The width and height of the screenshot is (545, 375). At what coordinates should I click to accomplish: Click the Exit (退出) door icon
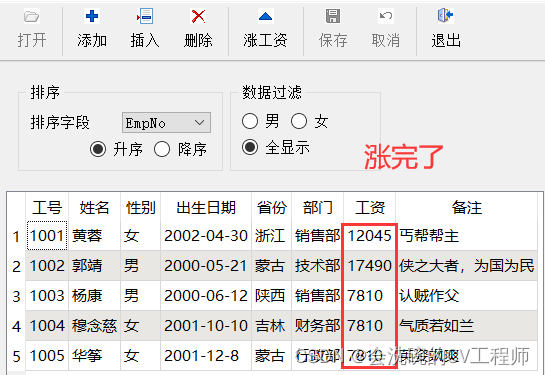(x=446, y=16)
